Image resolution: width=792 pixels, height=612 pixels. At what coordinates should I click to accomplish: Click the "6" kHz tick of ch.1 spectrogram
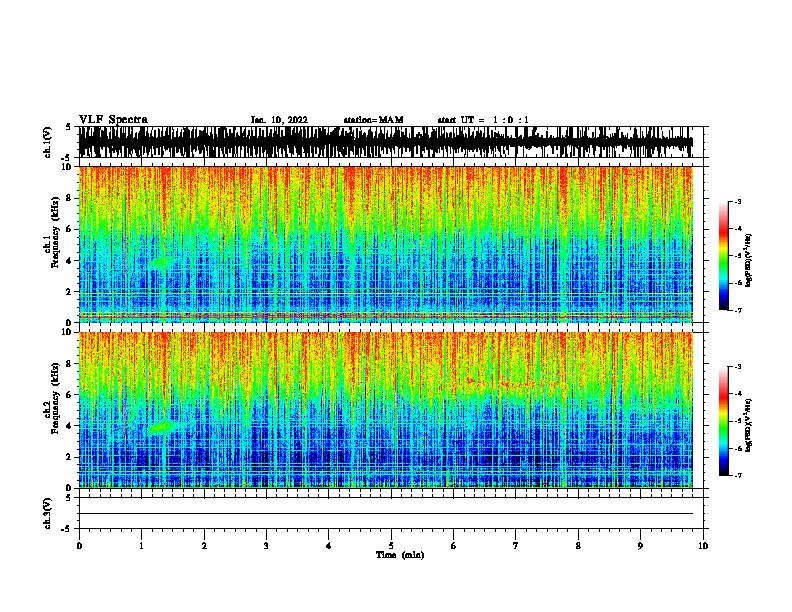pos(69,229)
